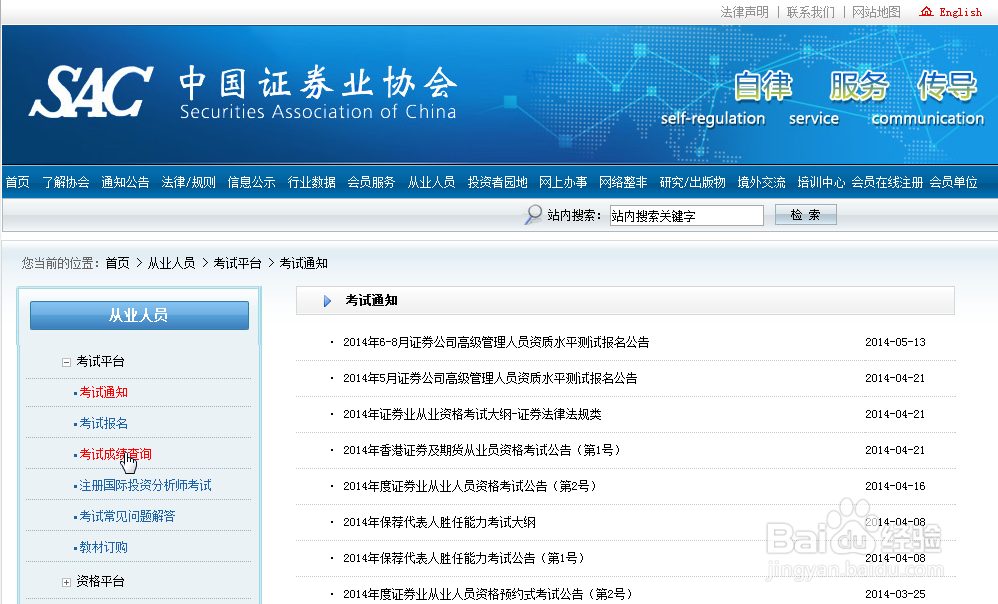998x604 pixels.
Task: Open the 投资者园地 menu item
Action: pyautogui.click(x=497, y=183)
